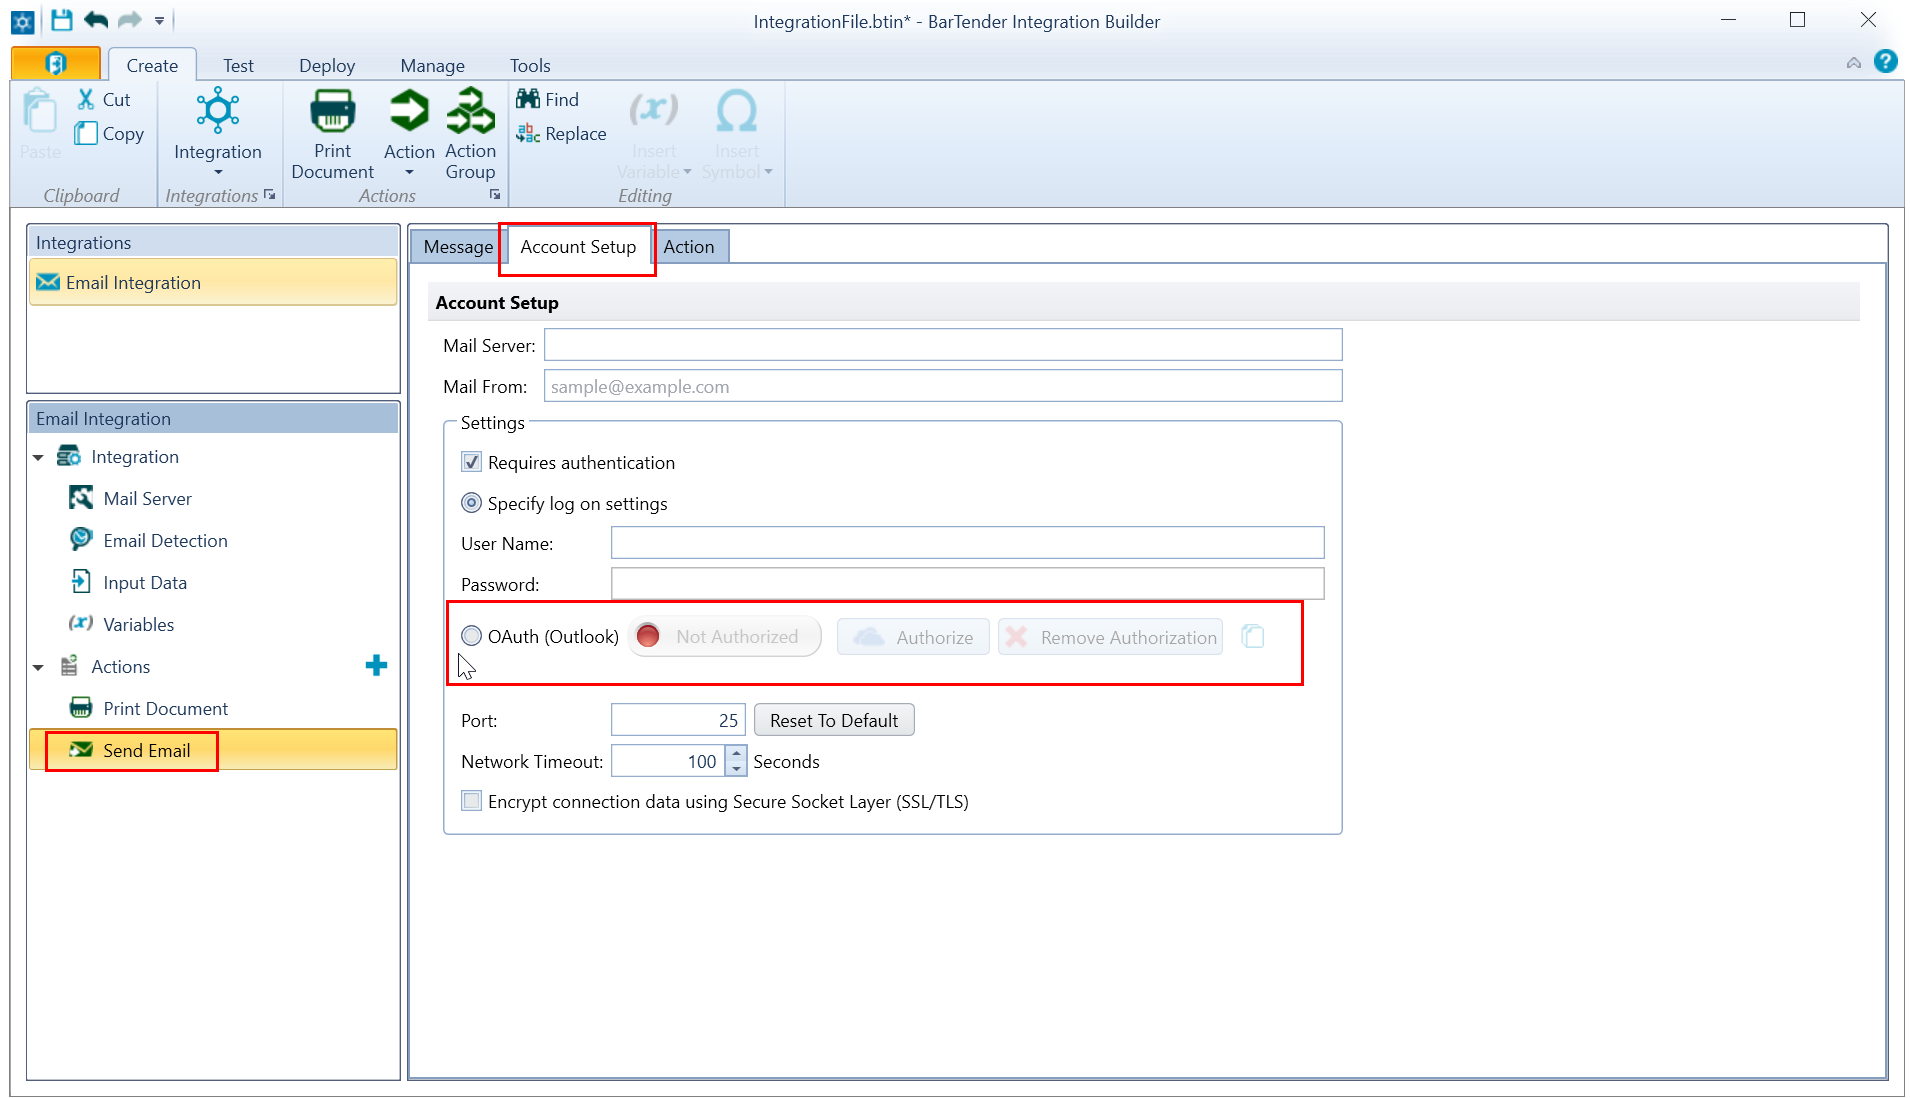Click in the Password field

tap(967, 584)
